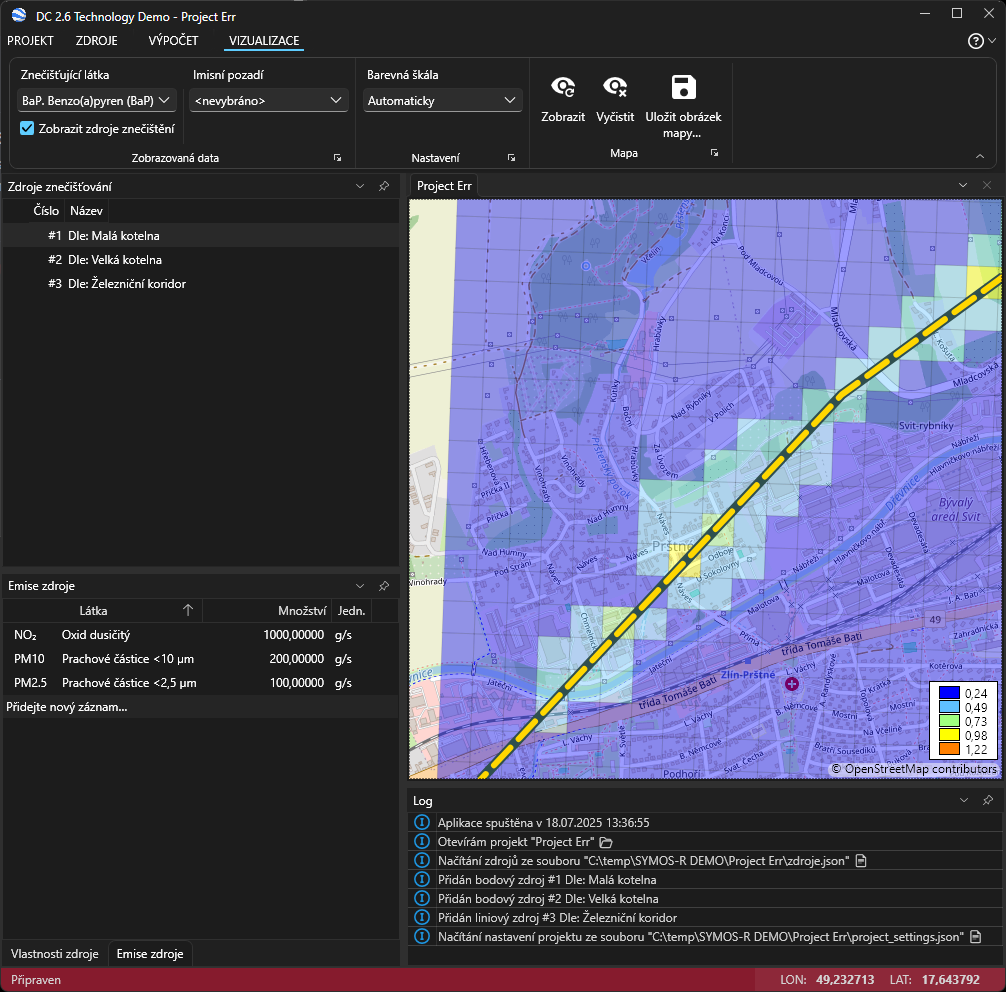
Task: Click Přidejte nový záznam row
Action: [67, 707]
